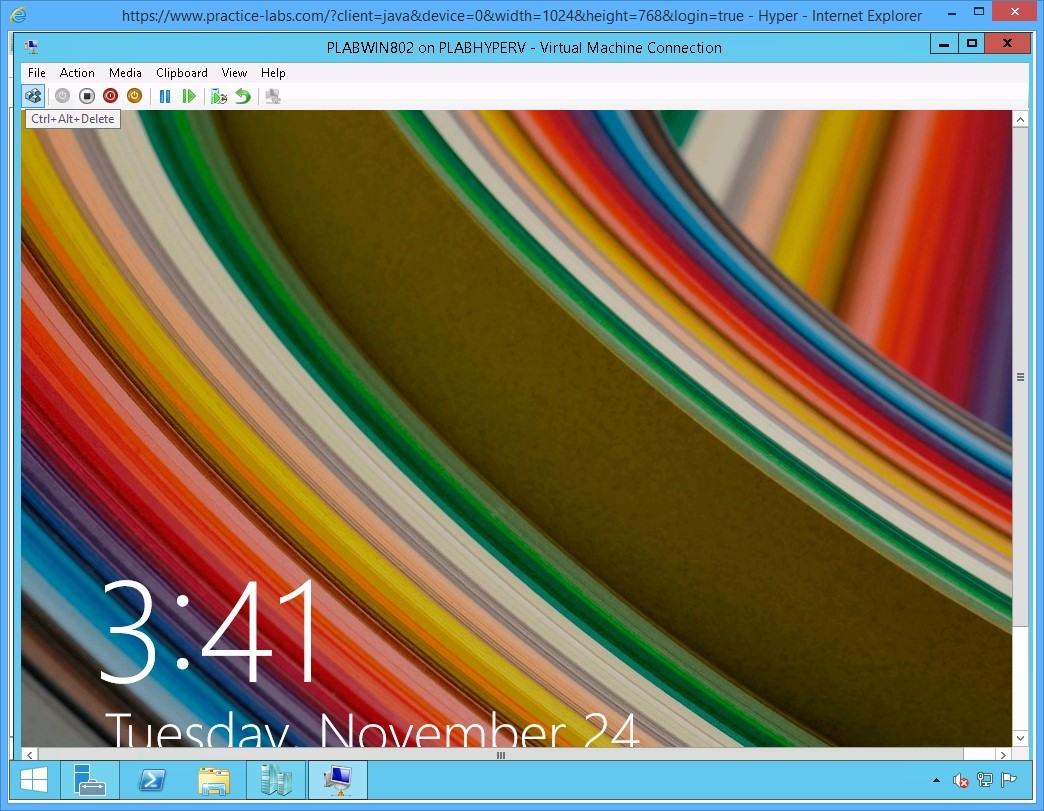Shut down the guest operating system
This screenshot has height=811, width=1044.
(110, 95)
